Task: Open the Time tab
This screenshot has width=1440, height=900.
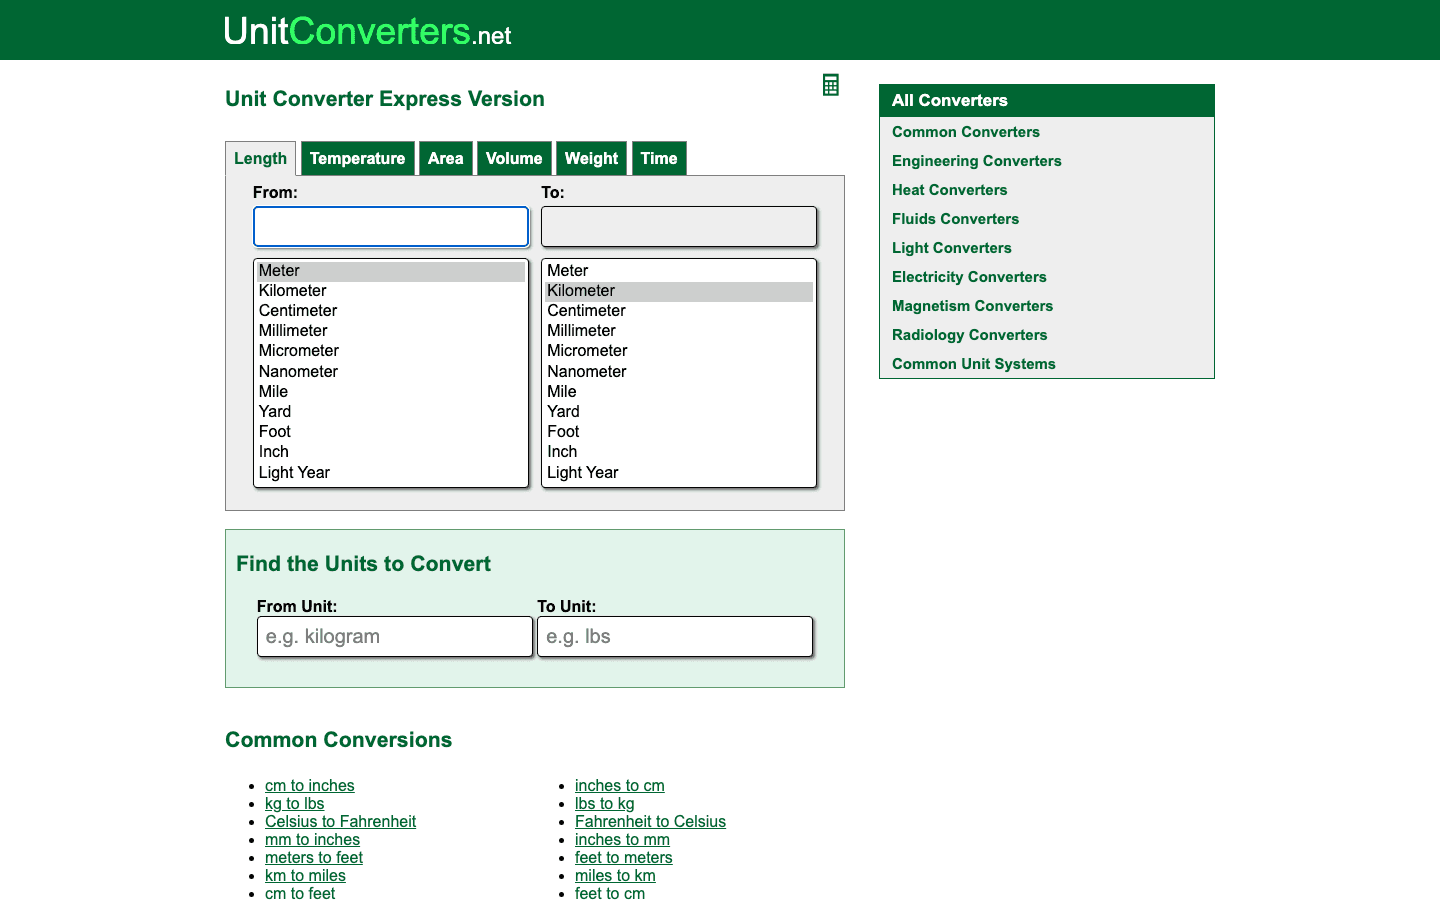Action: [x=659, y=158]
